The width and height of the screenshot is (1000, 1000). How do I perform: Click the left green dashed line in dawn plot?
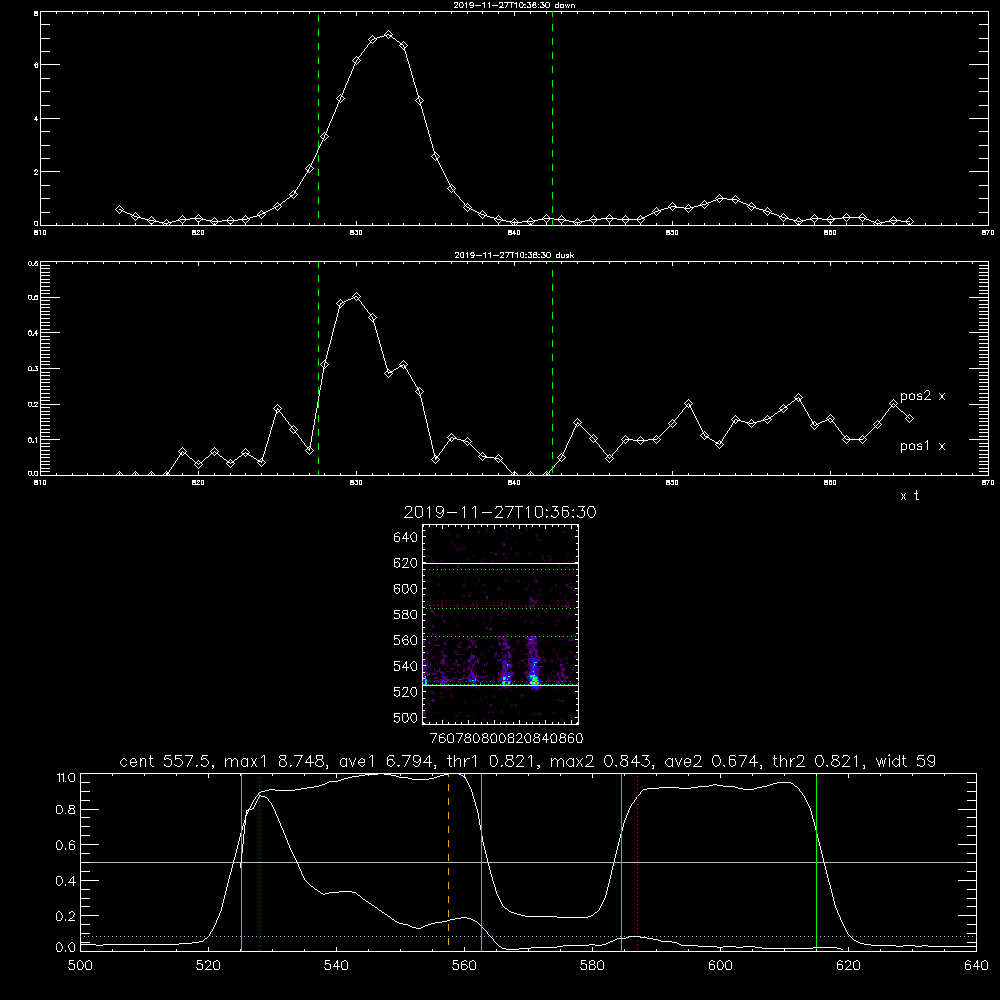[x=318, y=119]
